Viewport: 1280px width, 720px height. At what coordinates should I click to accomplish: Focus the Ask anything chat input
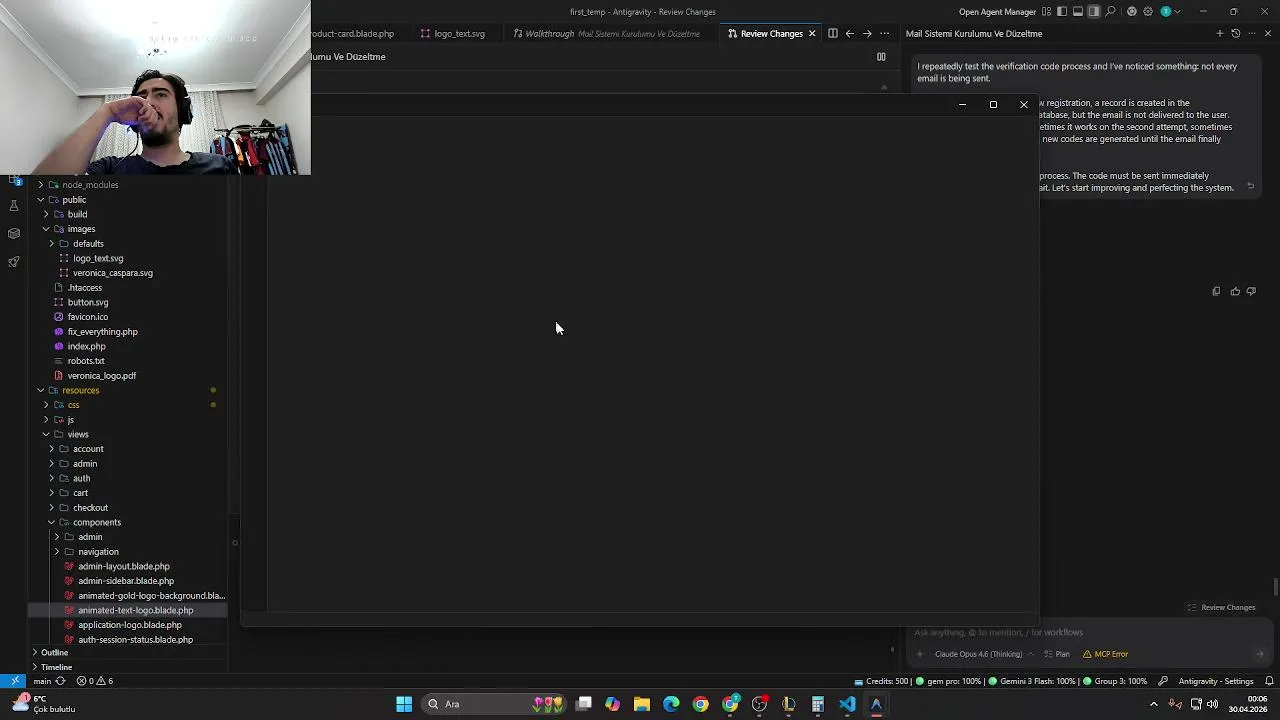[1088, 632]
